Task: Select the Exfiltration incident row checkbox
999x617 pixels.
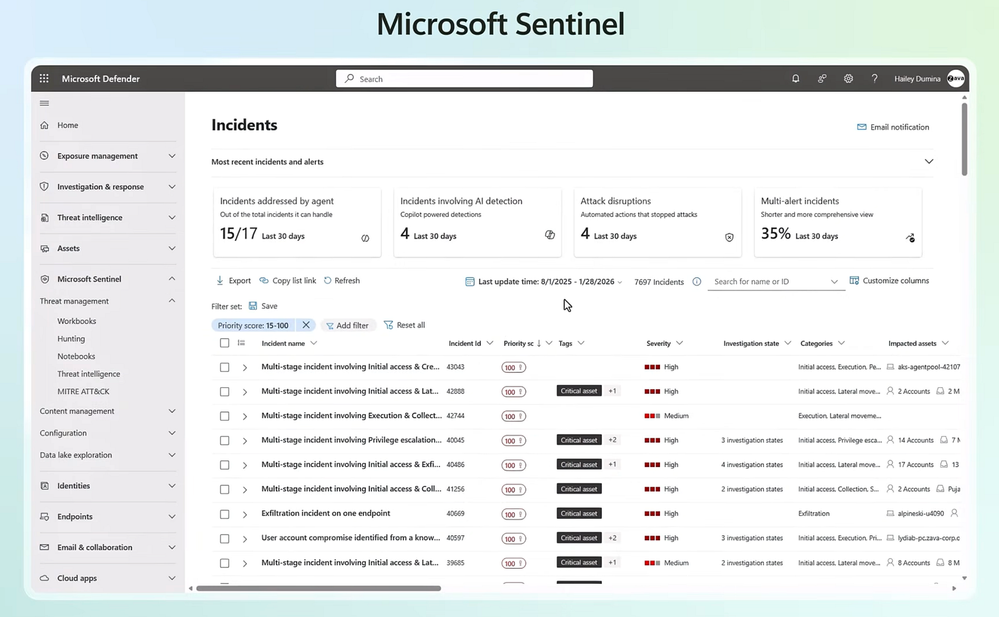Action: point(224,514)
